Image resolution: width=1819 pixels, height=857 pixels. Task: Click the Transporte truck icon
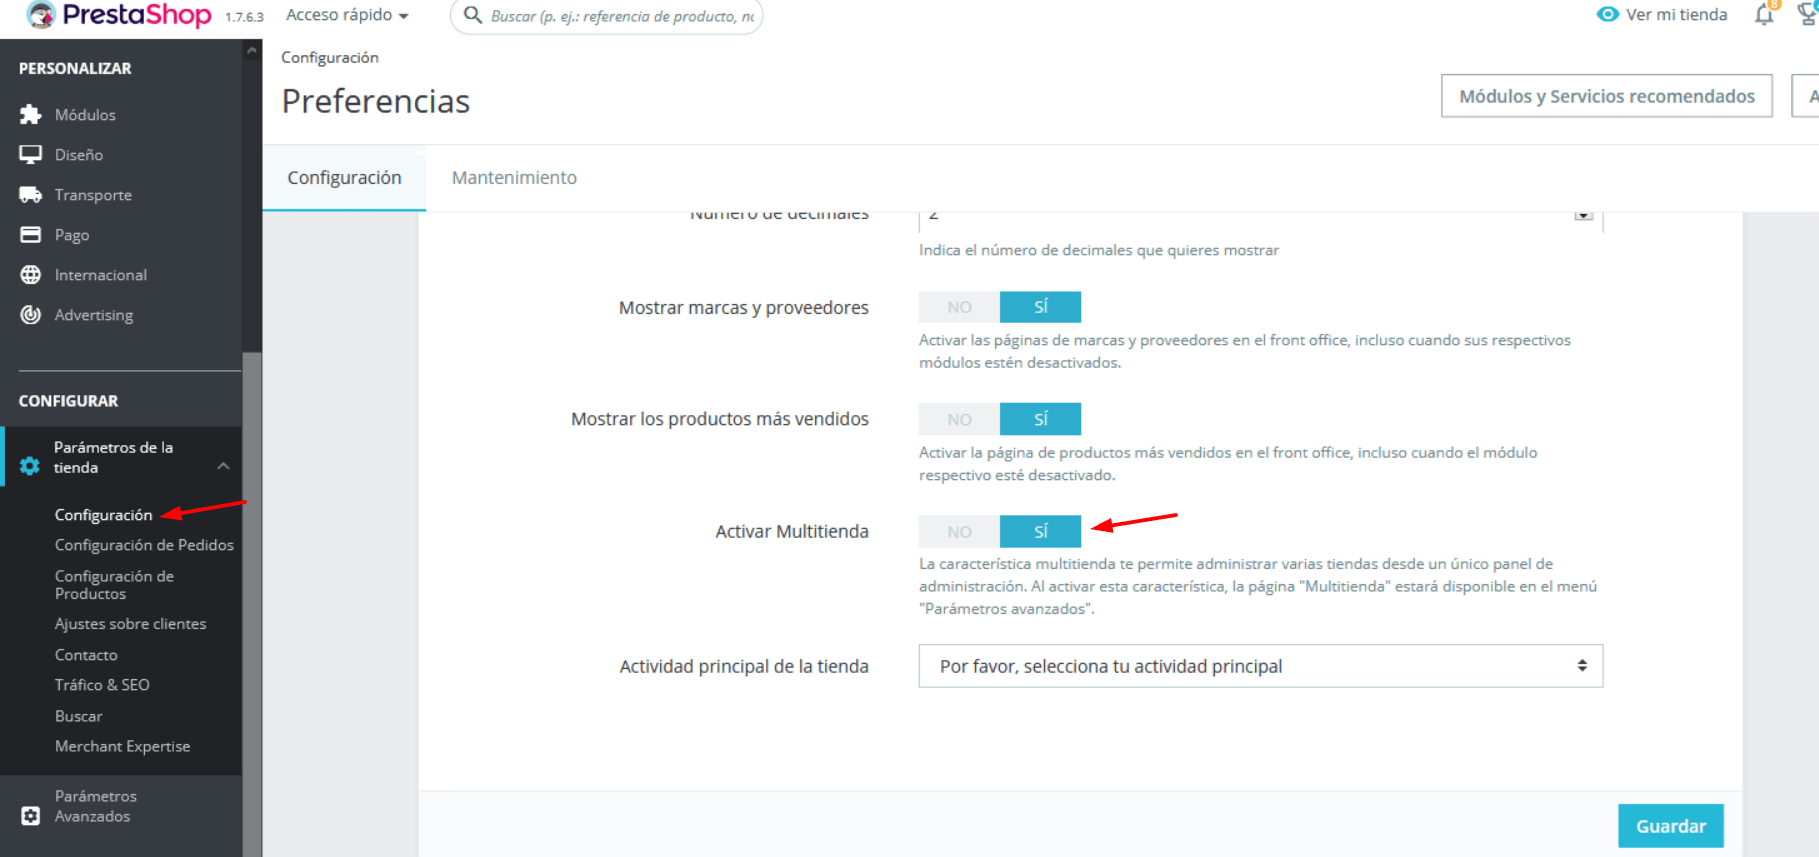point(31,195)
